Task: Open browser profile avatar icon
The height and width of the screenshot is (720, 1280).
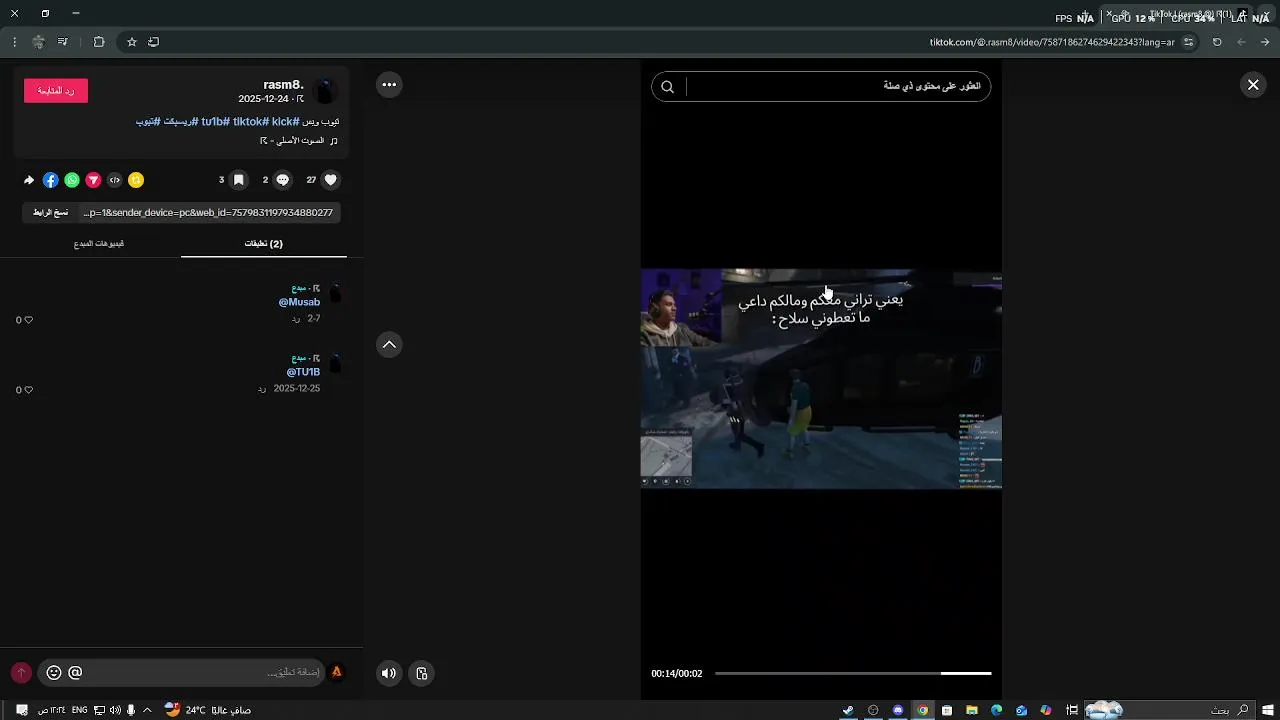Action: pyautogui.click(x=38, y=42)
